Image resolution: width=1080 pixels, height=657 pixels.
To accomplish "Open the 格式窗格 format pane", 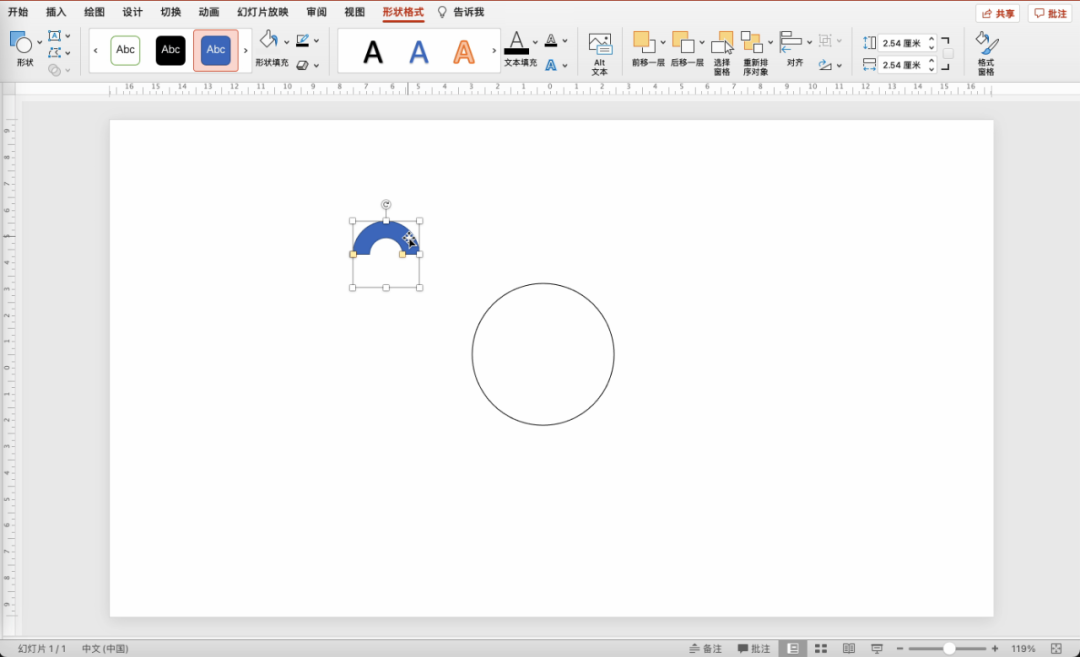I will coord(986,54).
